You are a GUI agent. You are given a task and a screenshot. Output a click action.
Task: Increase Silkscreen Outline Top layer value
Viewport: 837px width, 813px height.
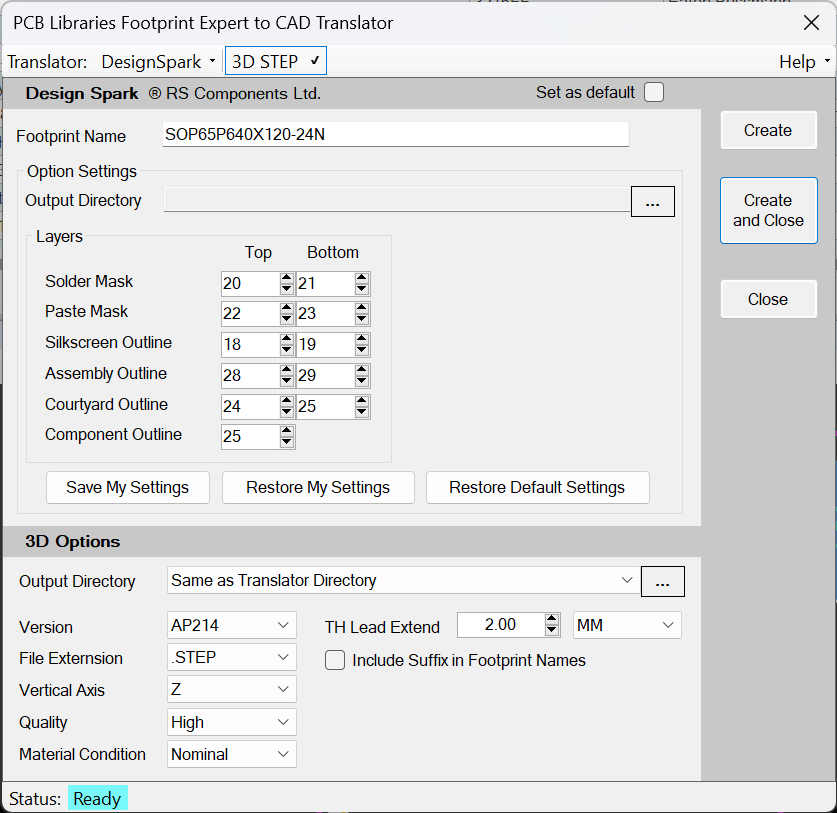287,339
